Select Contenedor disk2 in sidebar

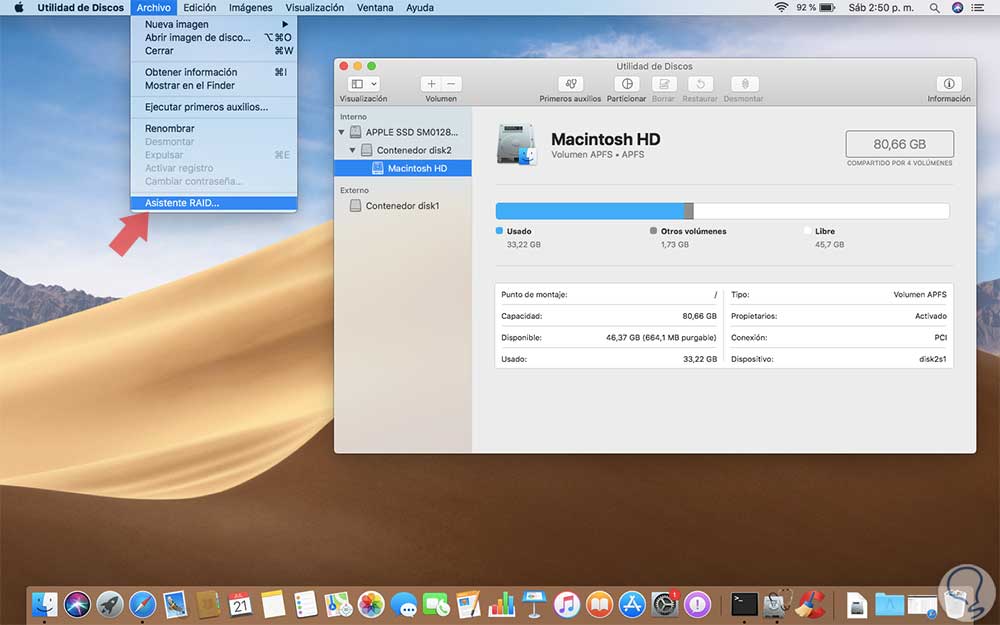[x=404, y=150]
